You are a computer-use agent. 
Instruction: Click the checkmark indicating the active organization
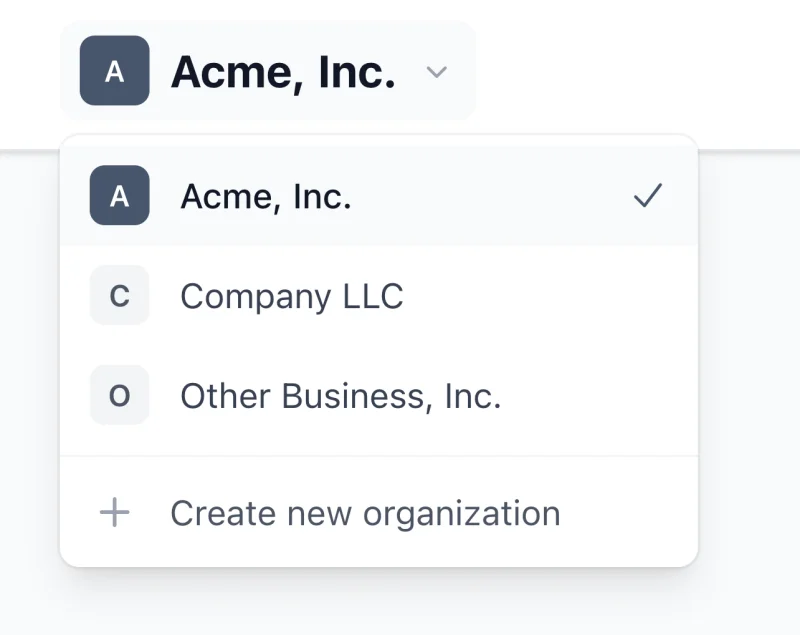tap(650, 196)
